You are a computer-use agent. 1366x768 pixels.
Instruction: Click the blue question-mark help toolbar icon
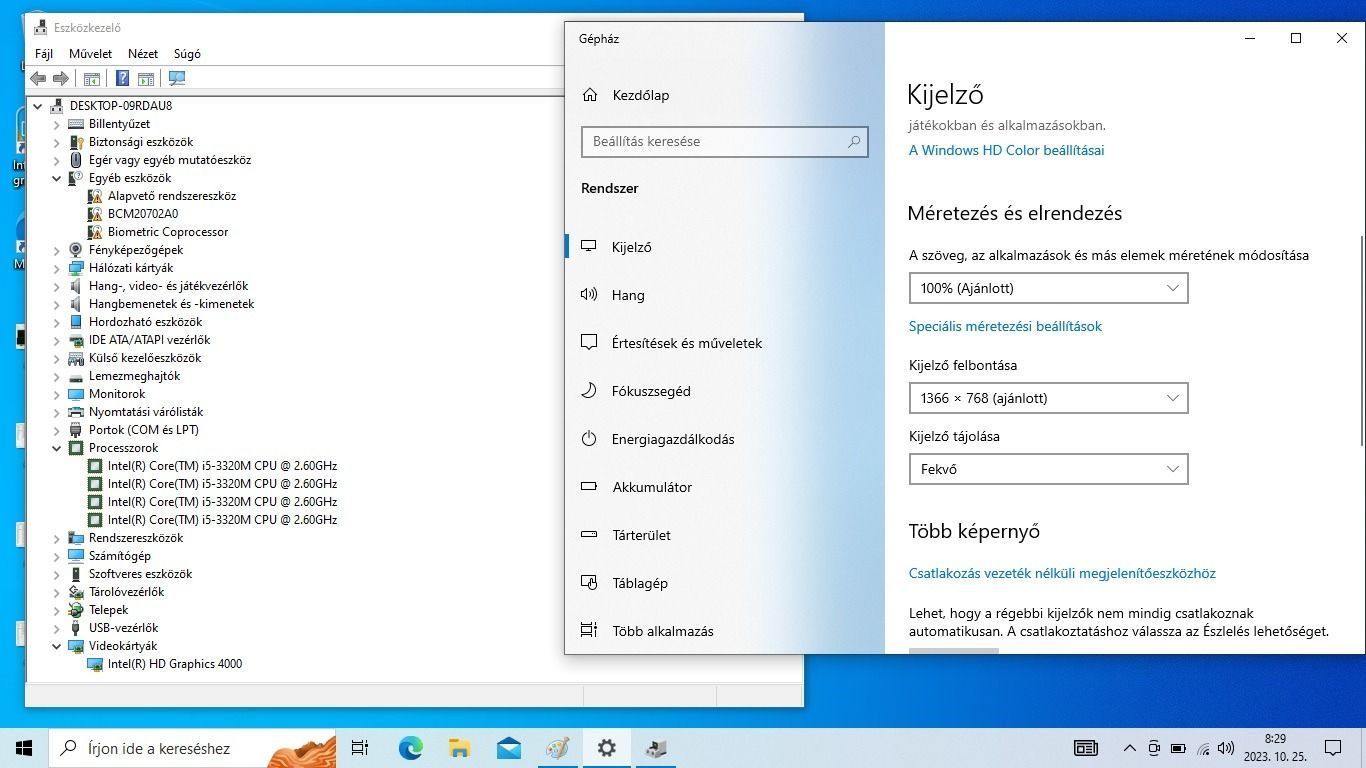coord(122,78)
